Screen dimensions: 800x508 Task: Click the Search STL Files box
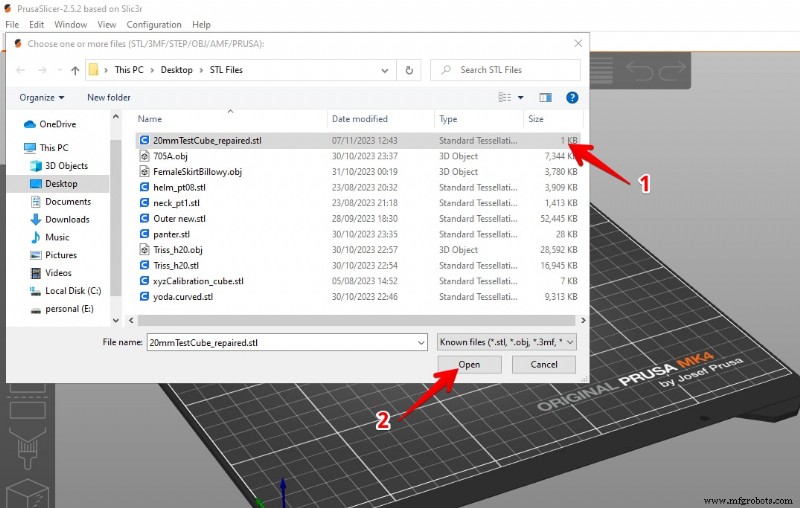pos(505,70)
